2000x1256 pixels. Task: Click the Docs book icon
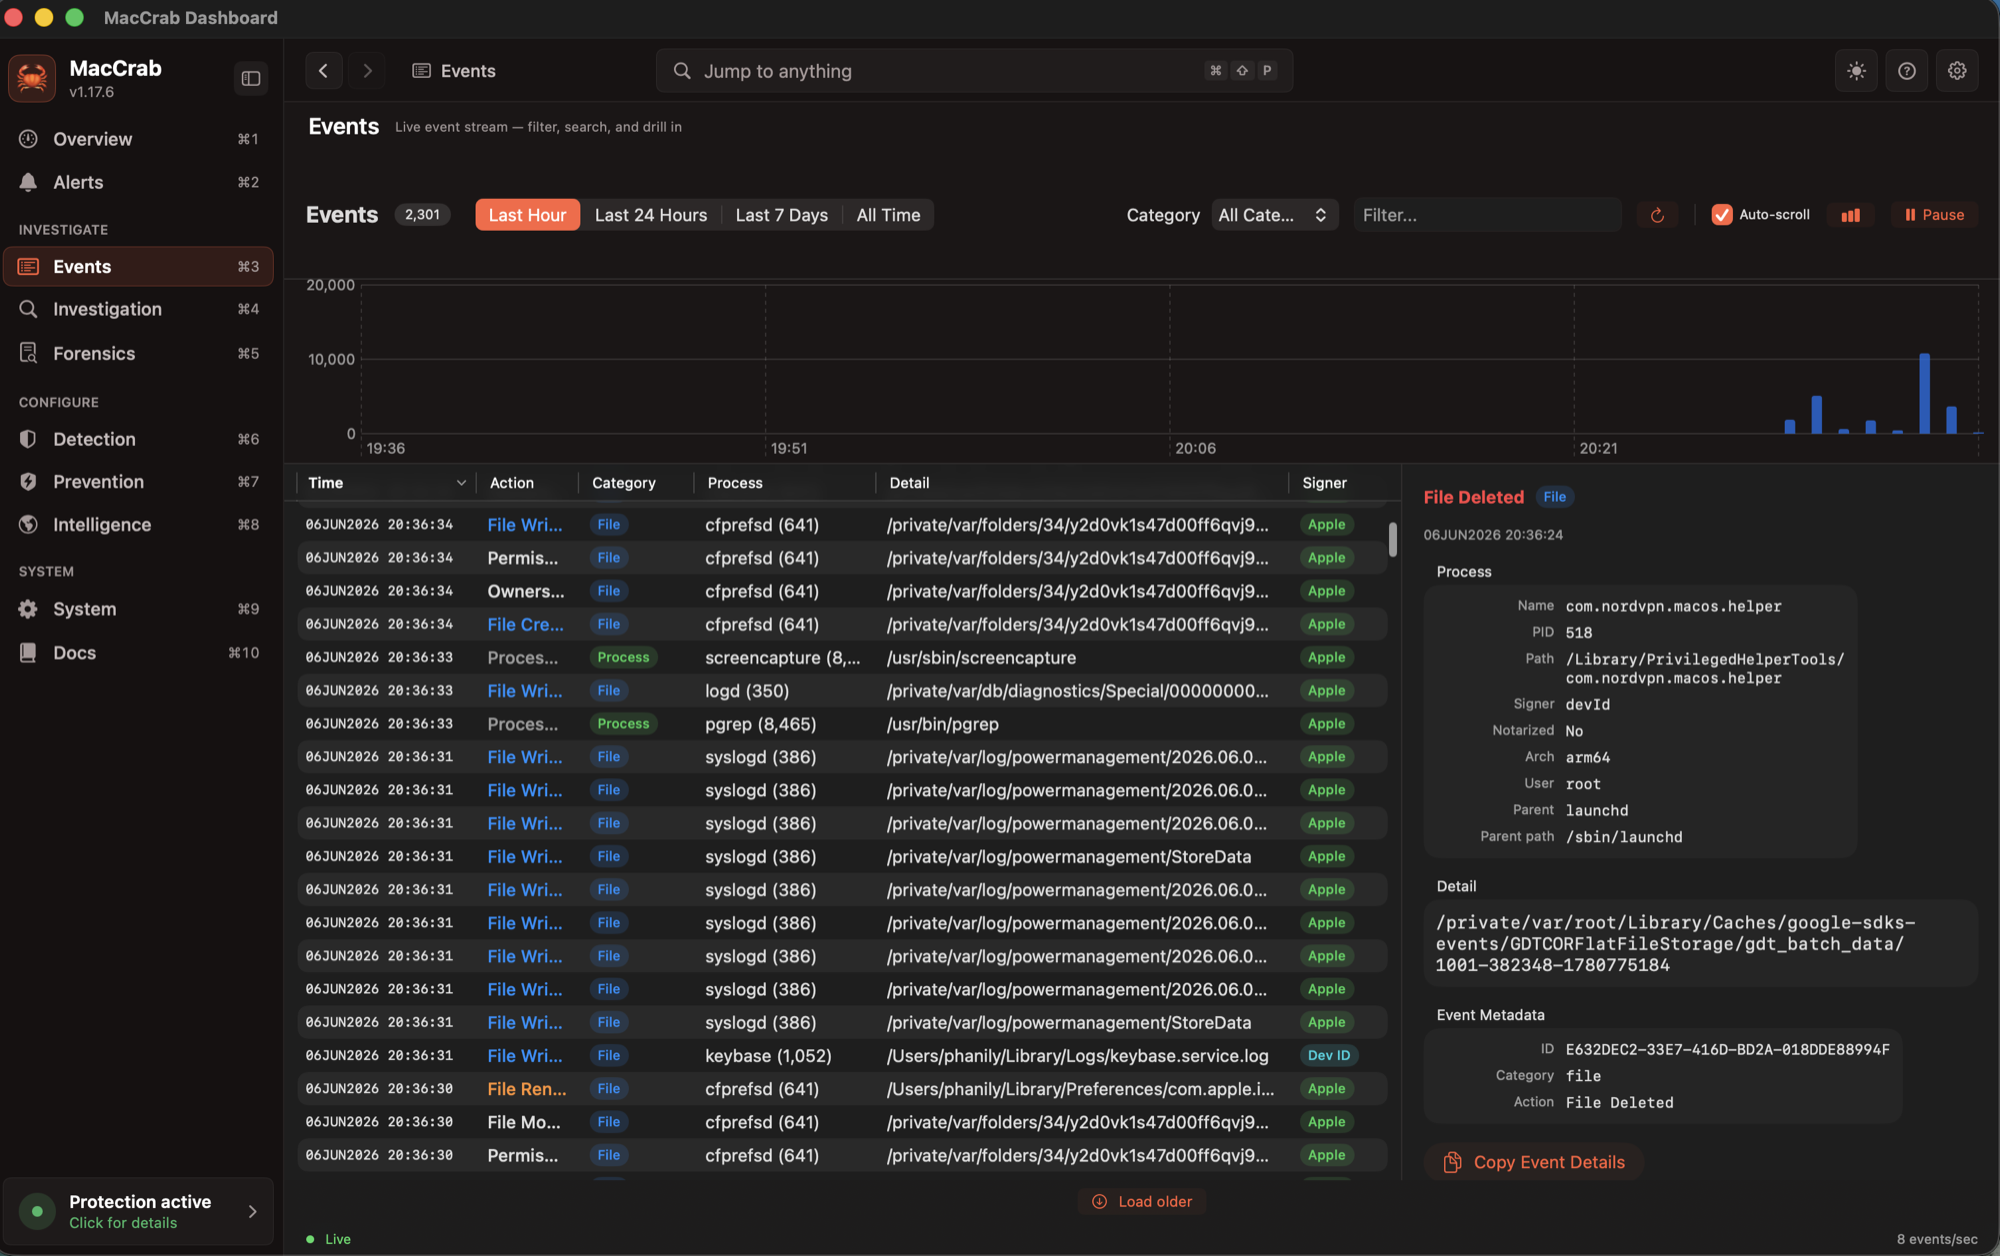[x=28, y=653]
